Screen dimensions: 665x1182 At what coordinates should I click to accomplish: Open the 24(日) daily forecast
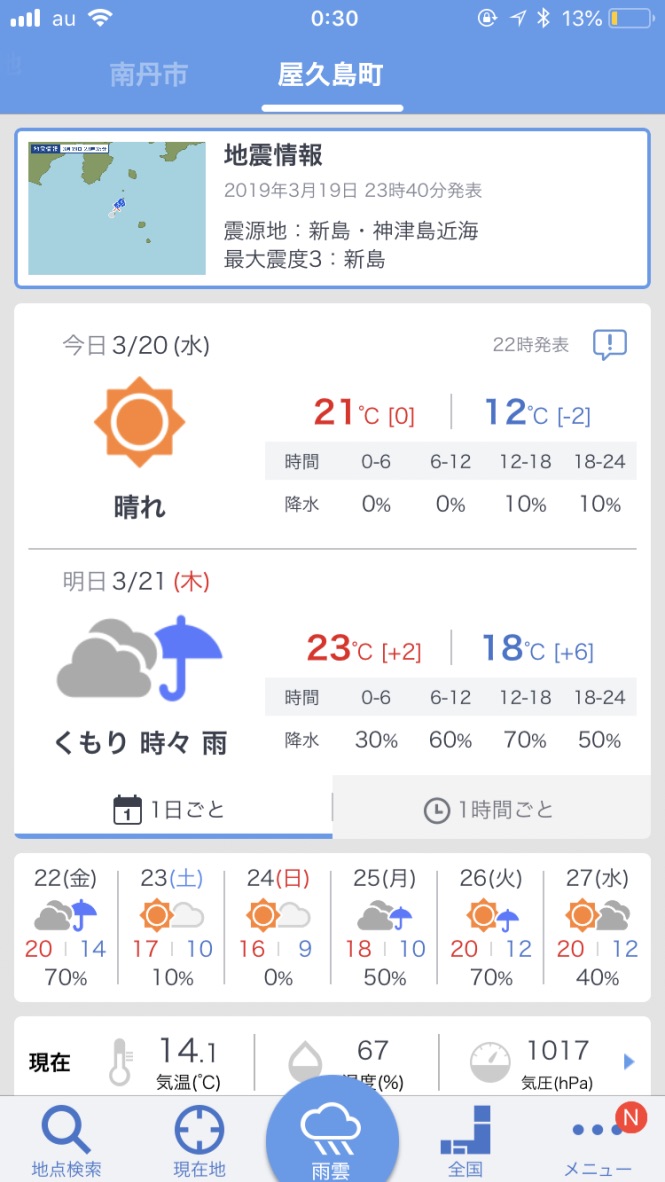pyautogui.click(x=278, y=927)
